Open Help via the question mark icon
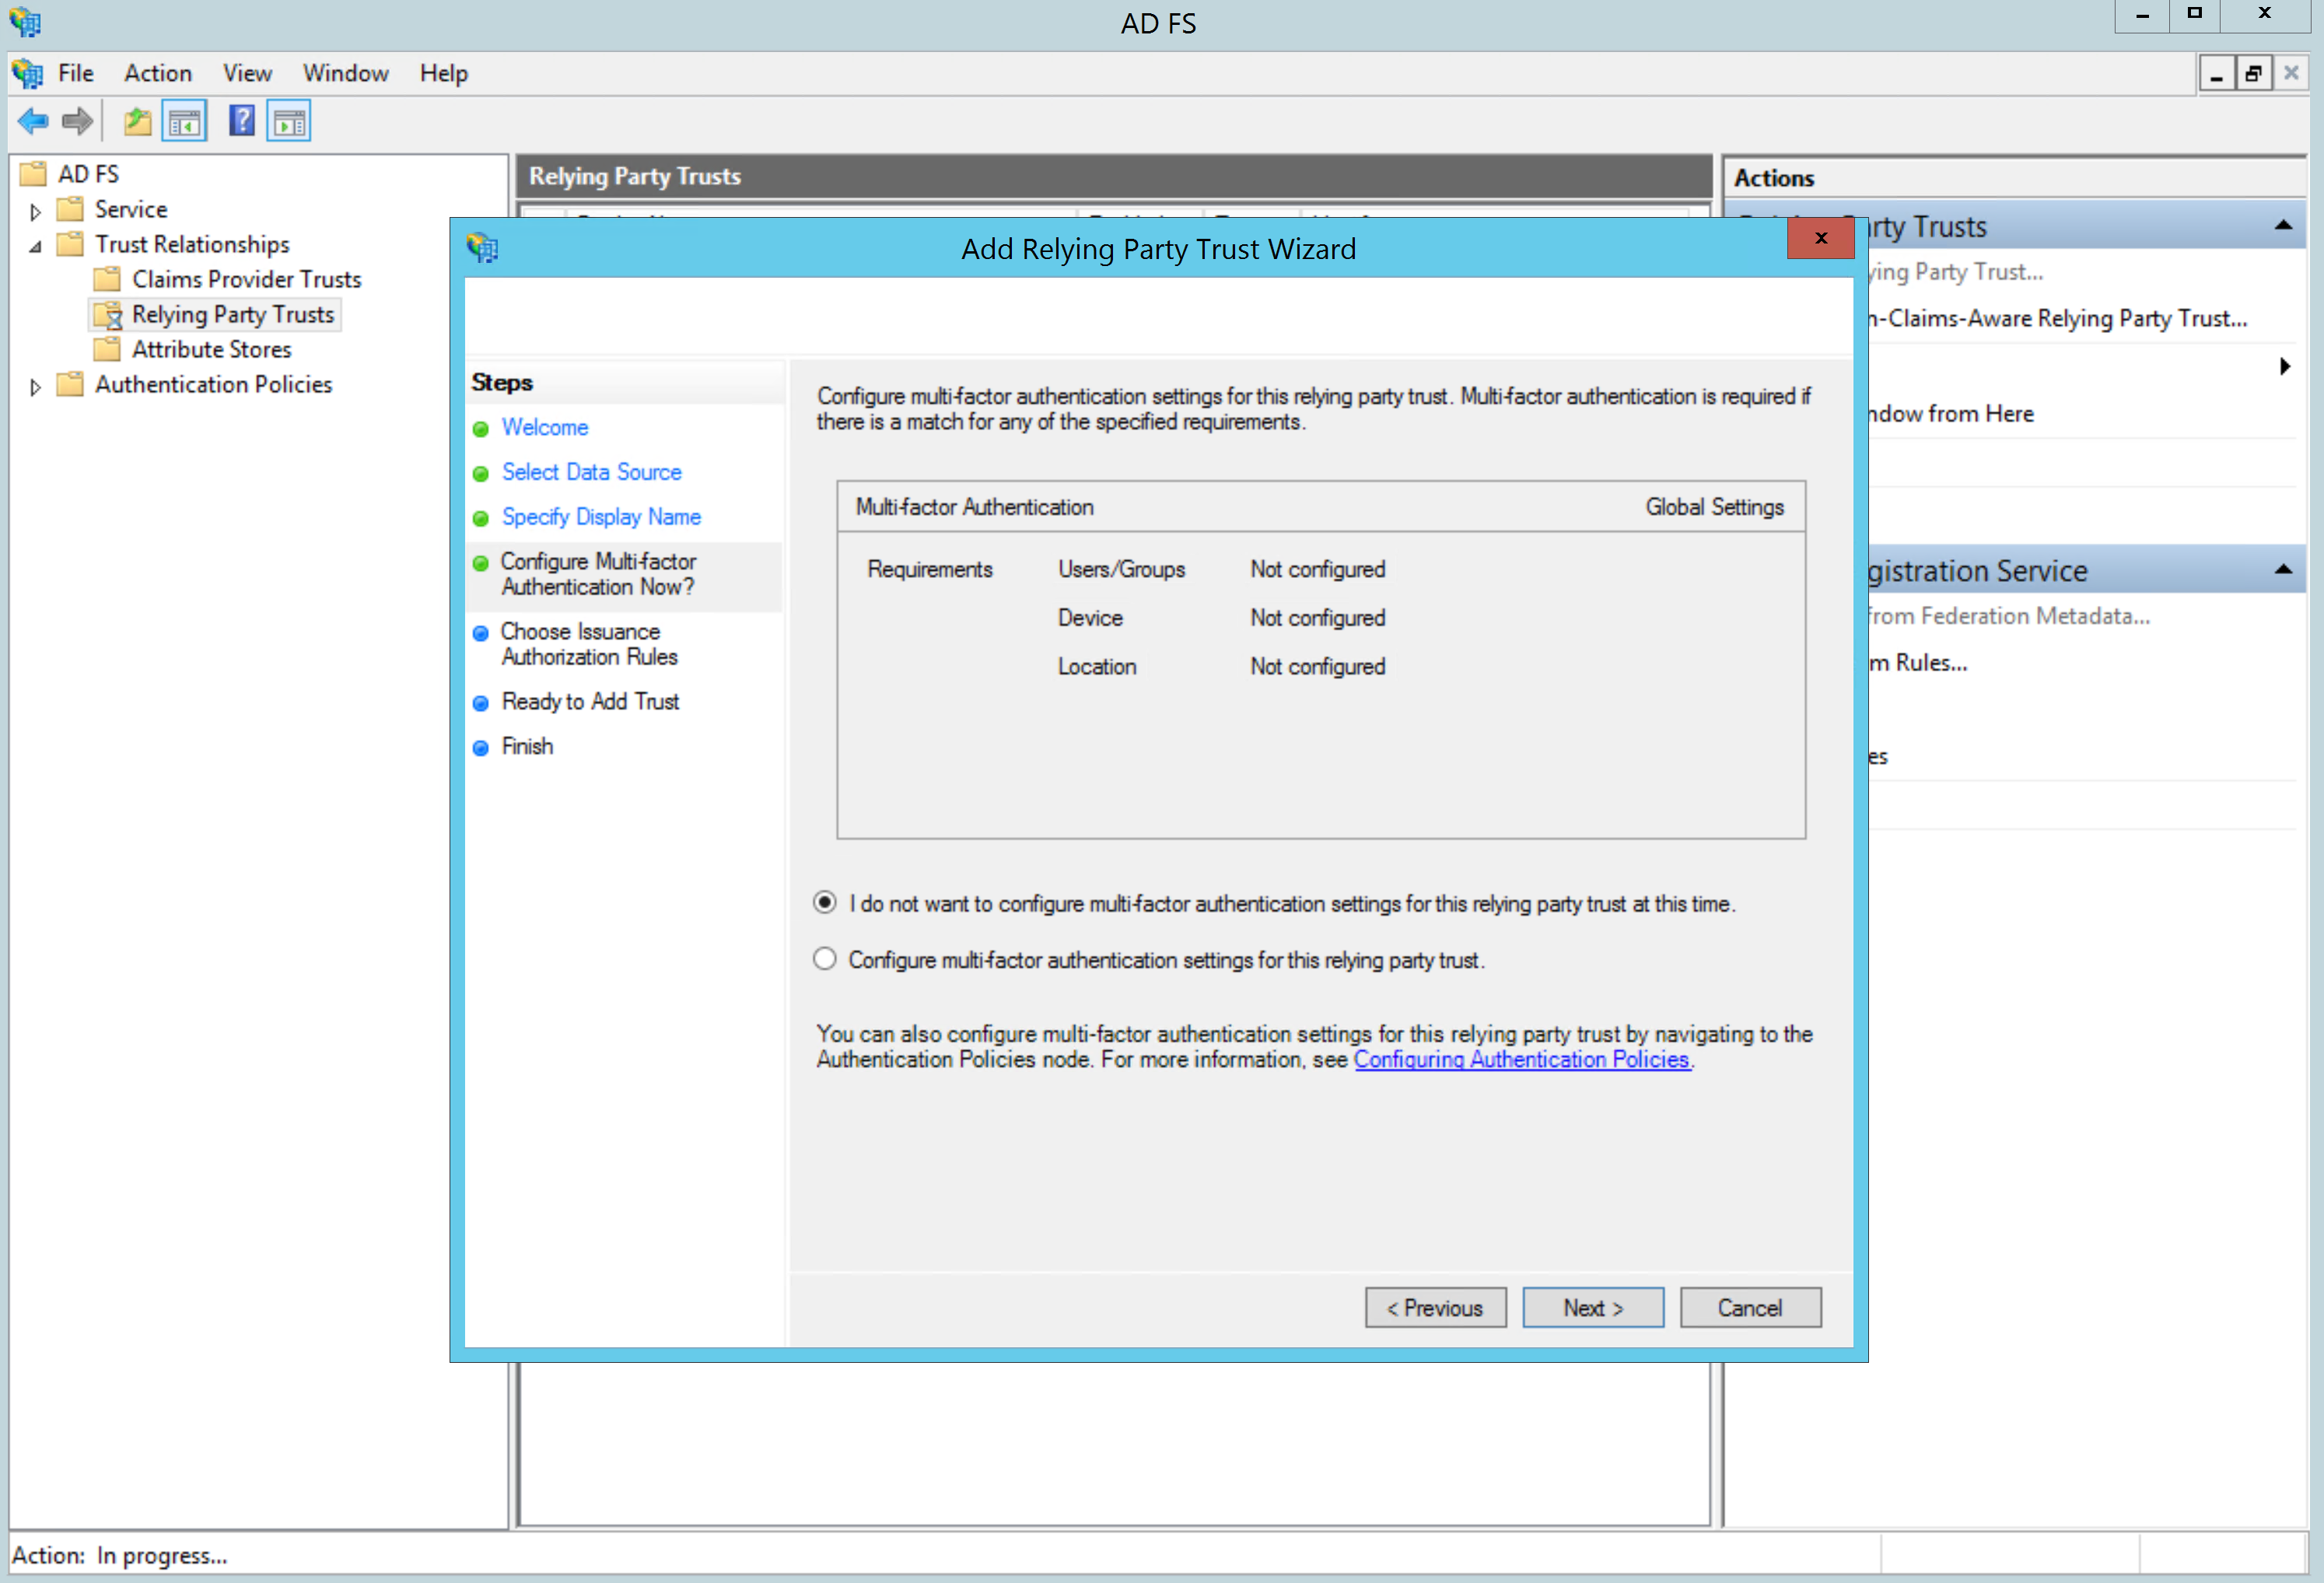Screen dimensions: 2324x1583 tap(242, 121)
